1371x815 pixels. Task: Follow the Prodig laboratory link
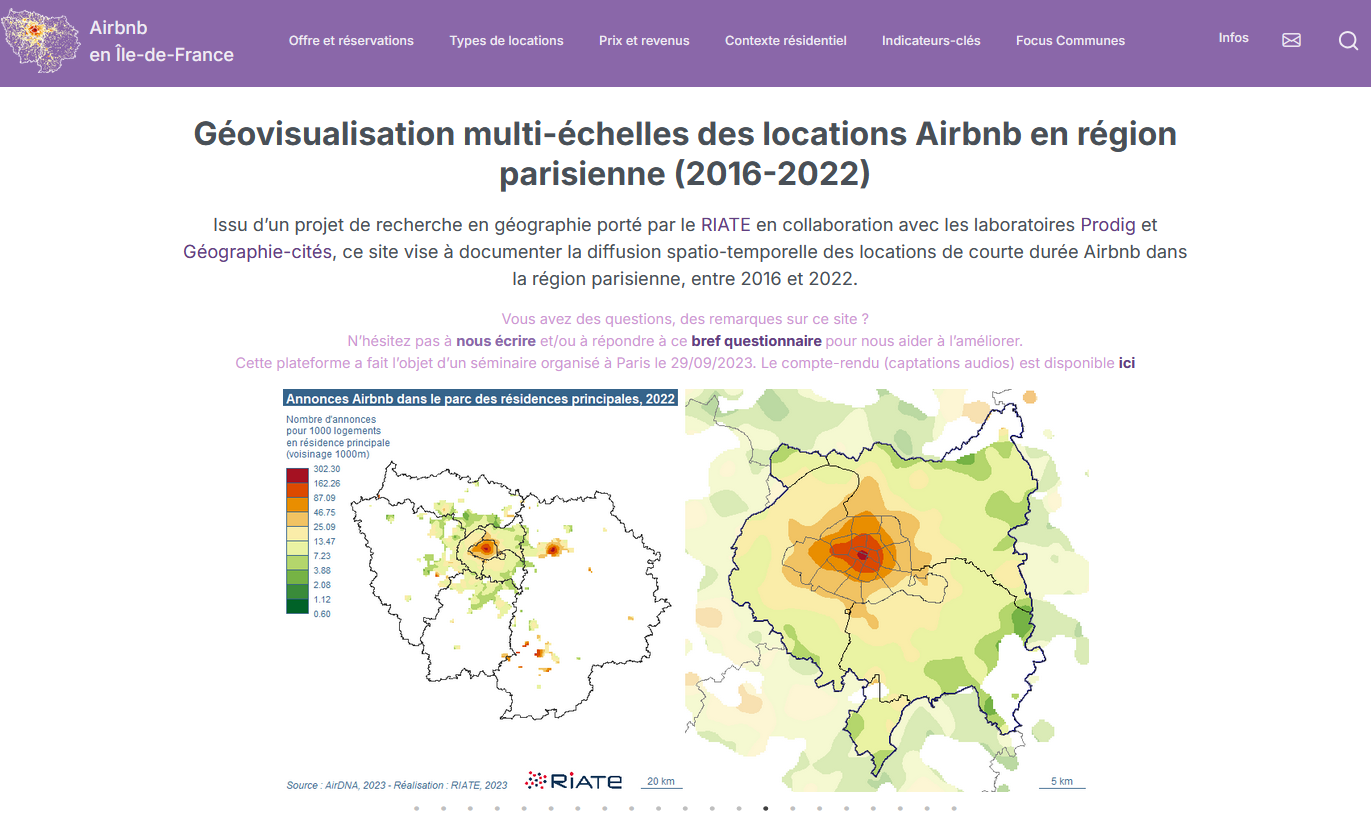tap(1108, 224)
